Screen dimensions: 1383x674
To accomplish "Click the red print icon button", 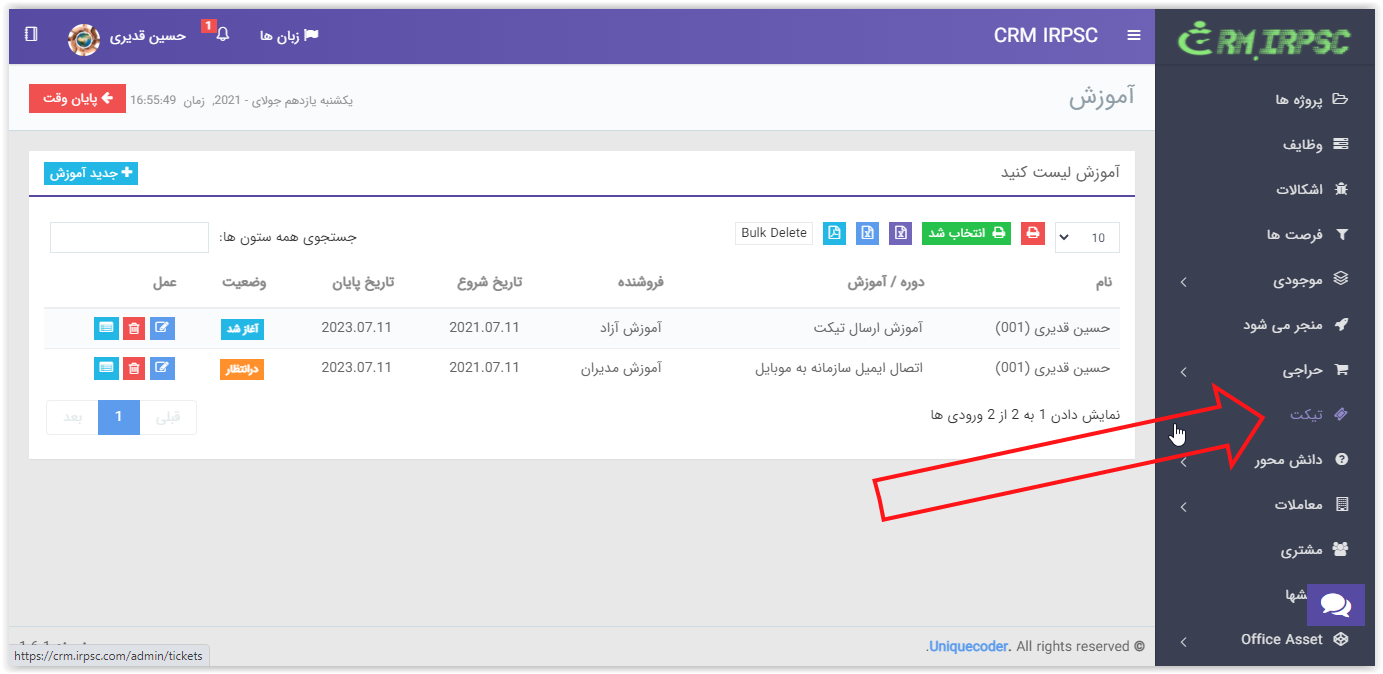I will [x=1032, y=233].
